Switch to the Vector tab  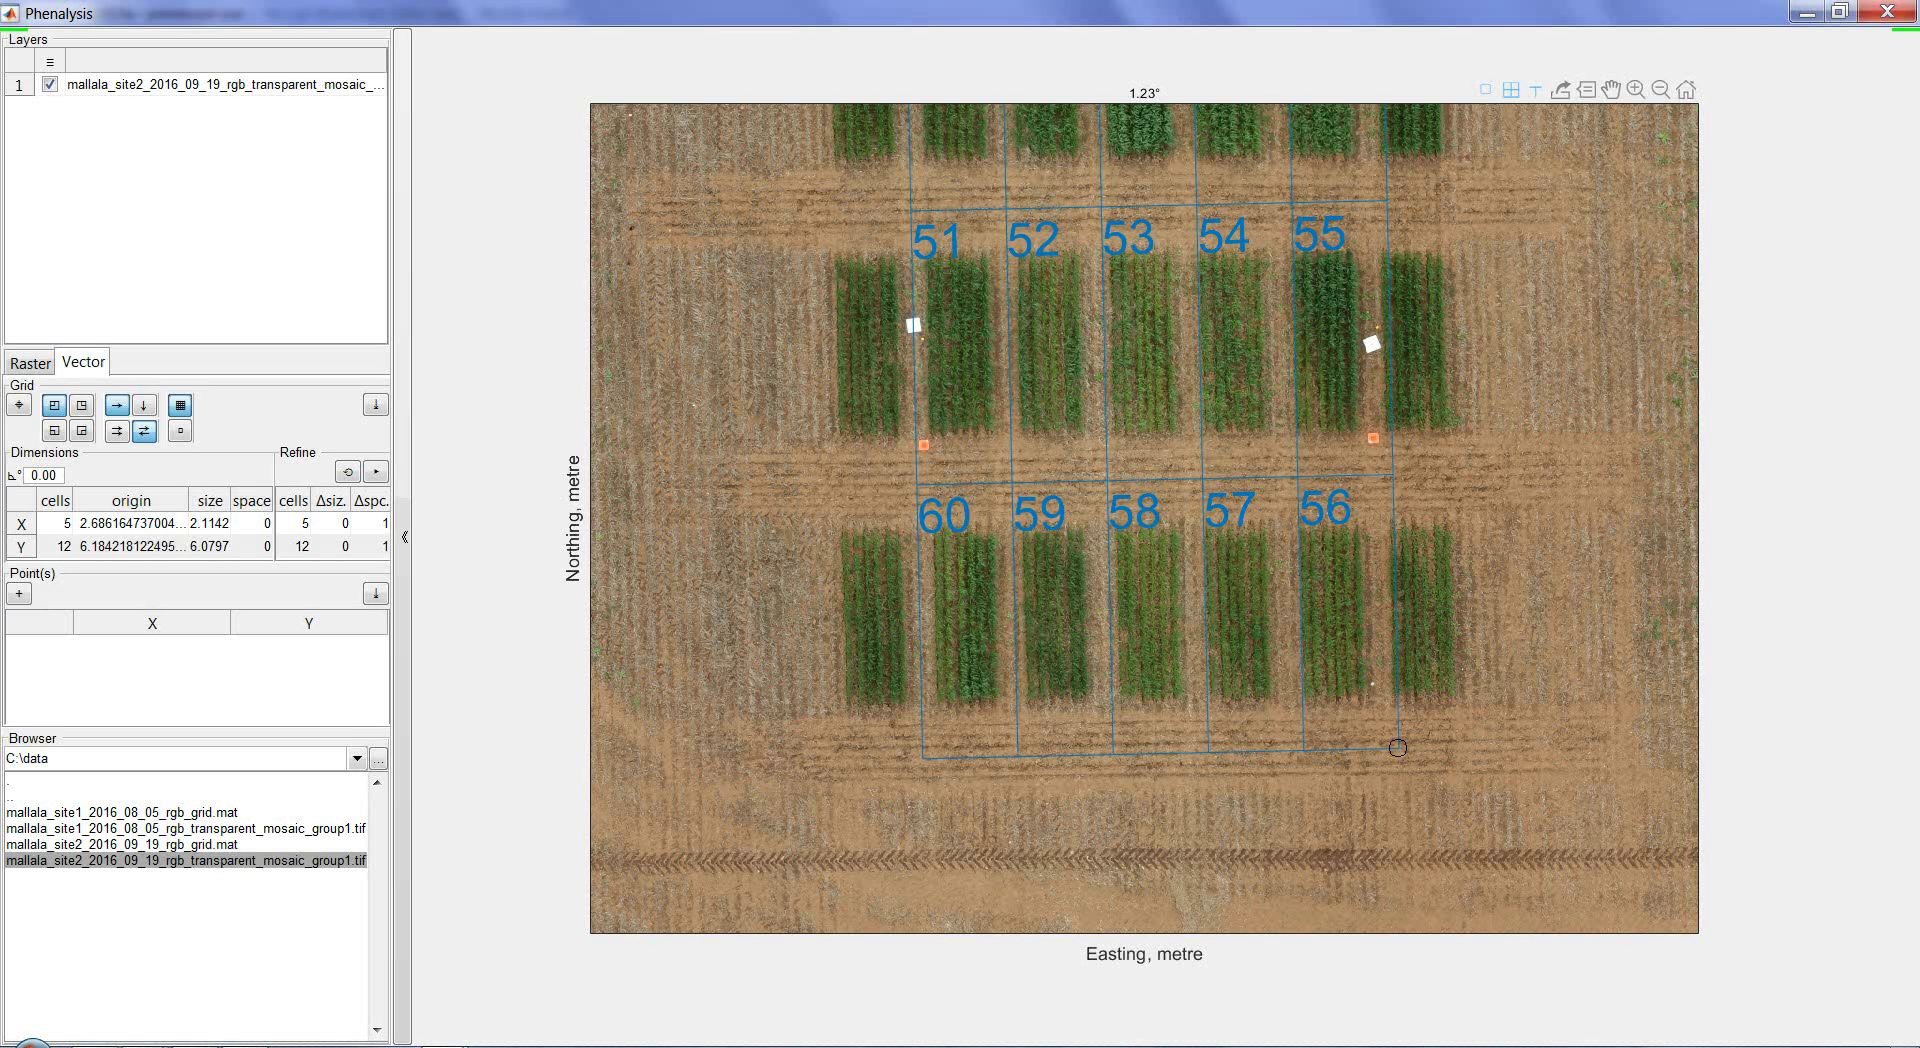point(83,362)
